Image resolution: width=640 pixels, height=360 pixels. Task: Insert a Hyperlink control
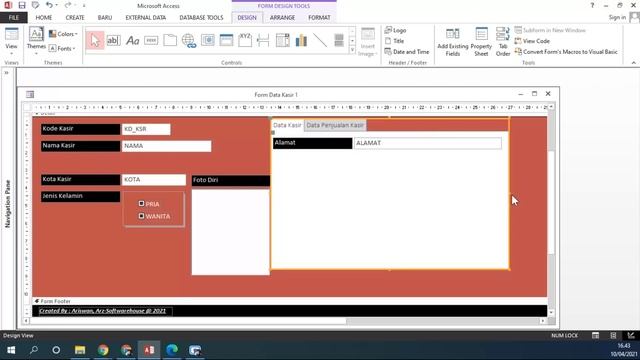pos(189,40)
